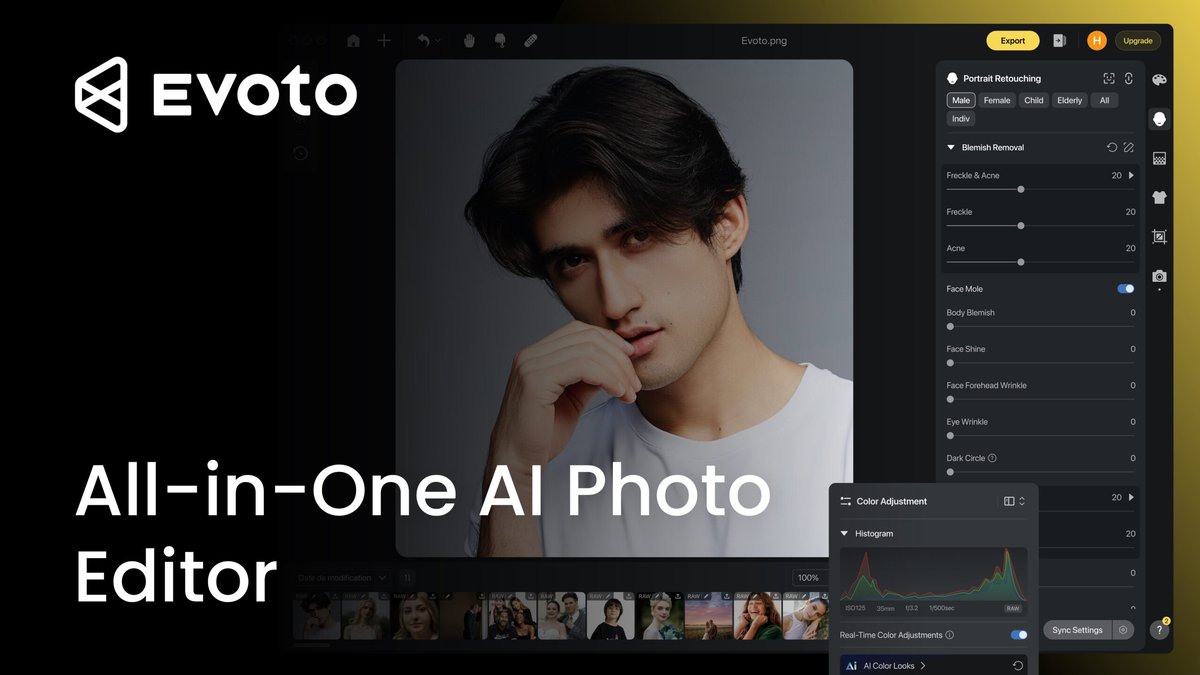Switch to the Elderly preset tab
The width and height of the screenshot is (1200, 675).
[x=1069, y=100]
